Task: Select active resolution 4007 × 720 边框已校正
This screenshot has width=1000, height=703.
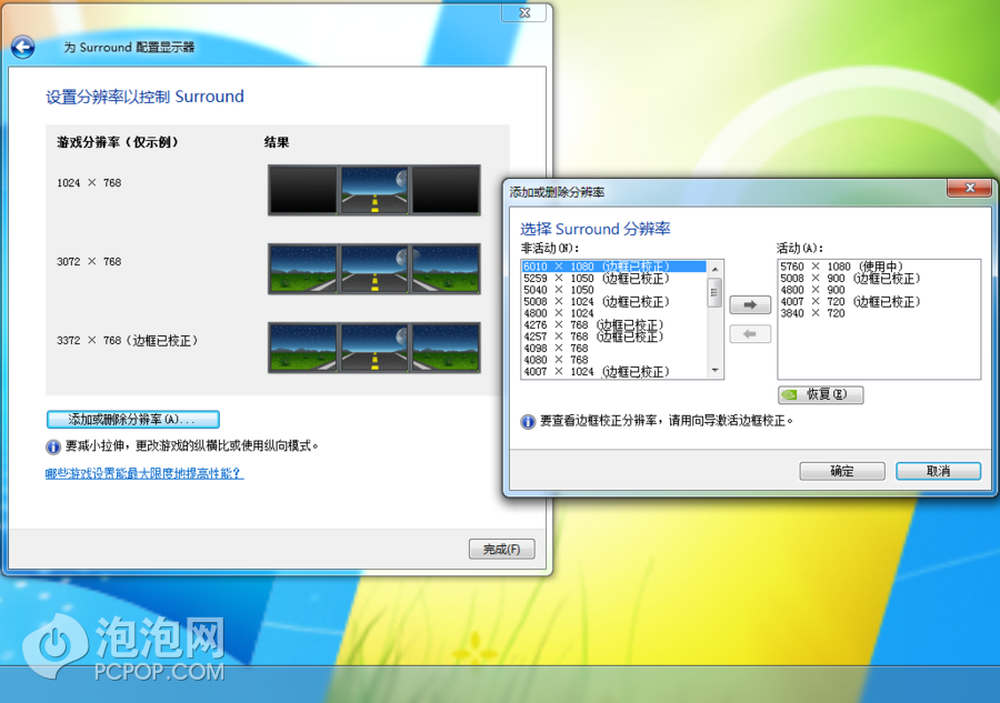Action: tap(879, 301)
